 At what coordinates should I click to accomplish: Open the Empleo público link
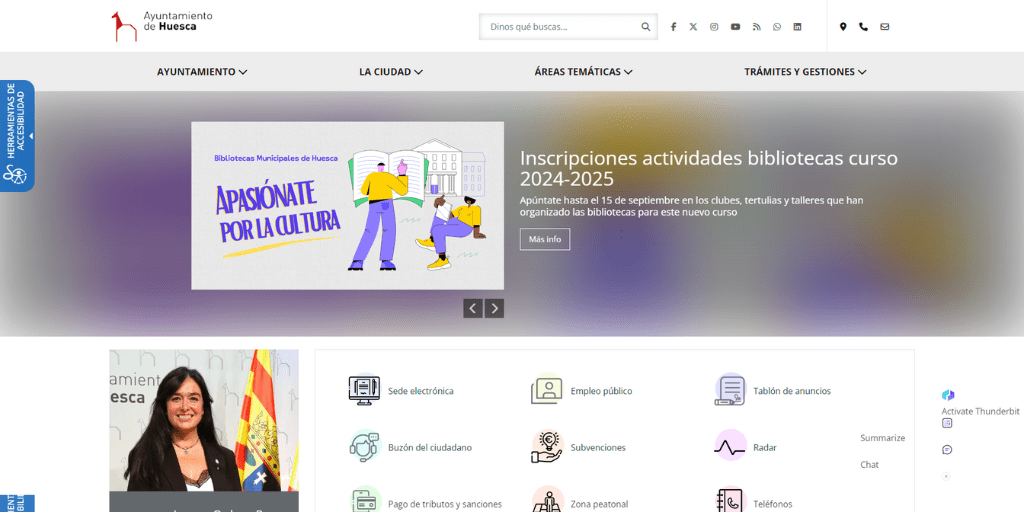[x=601, y=391]
